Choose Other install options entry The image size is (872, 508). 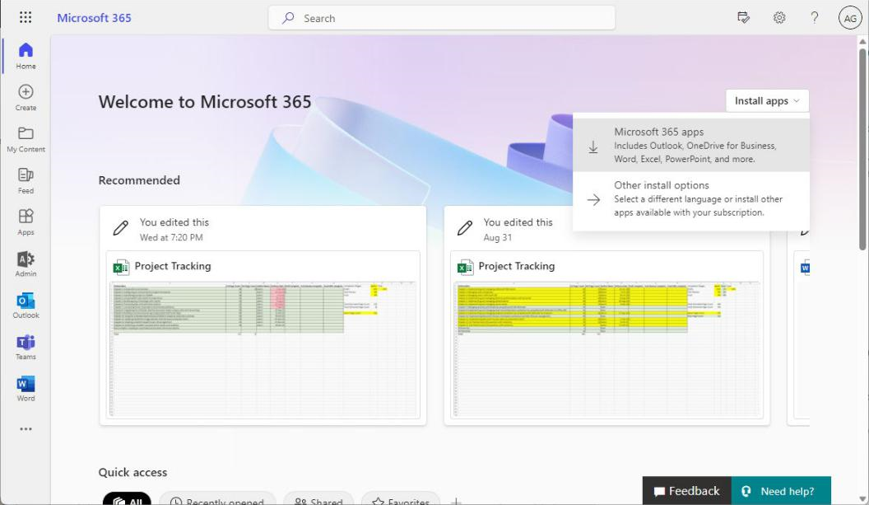pyautogui.click(x=691, y=199)
